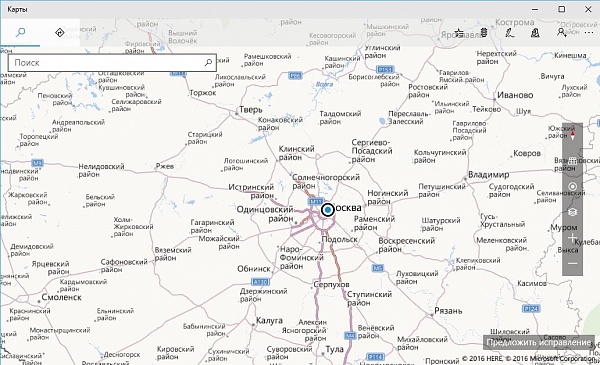Click the magnifier inside the search box
Screen dimensions: 600x365
pyautogui.click(x=209, y=62)
